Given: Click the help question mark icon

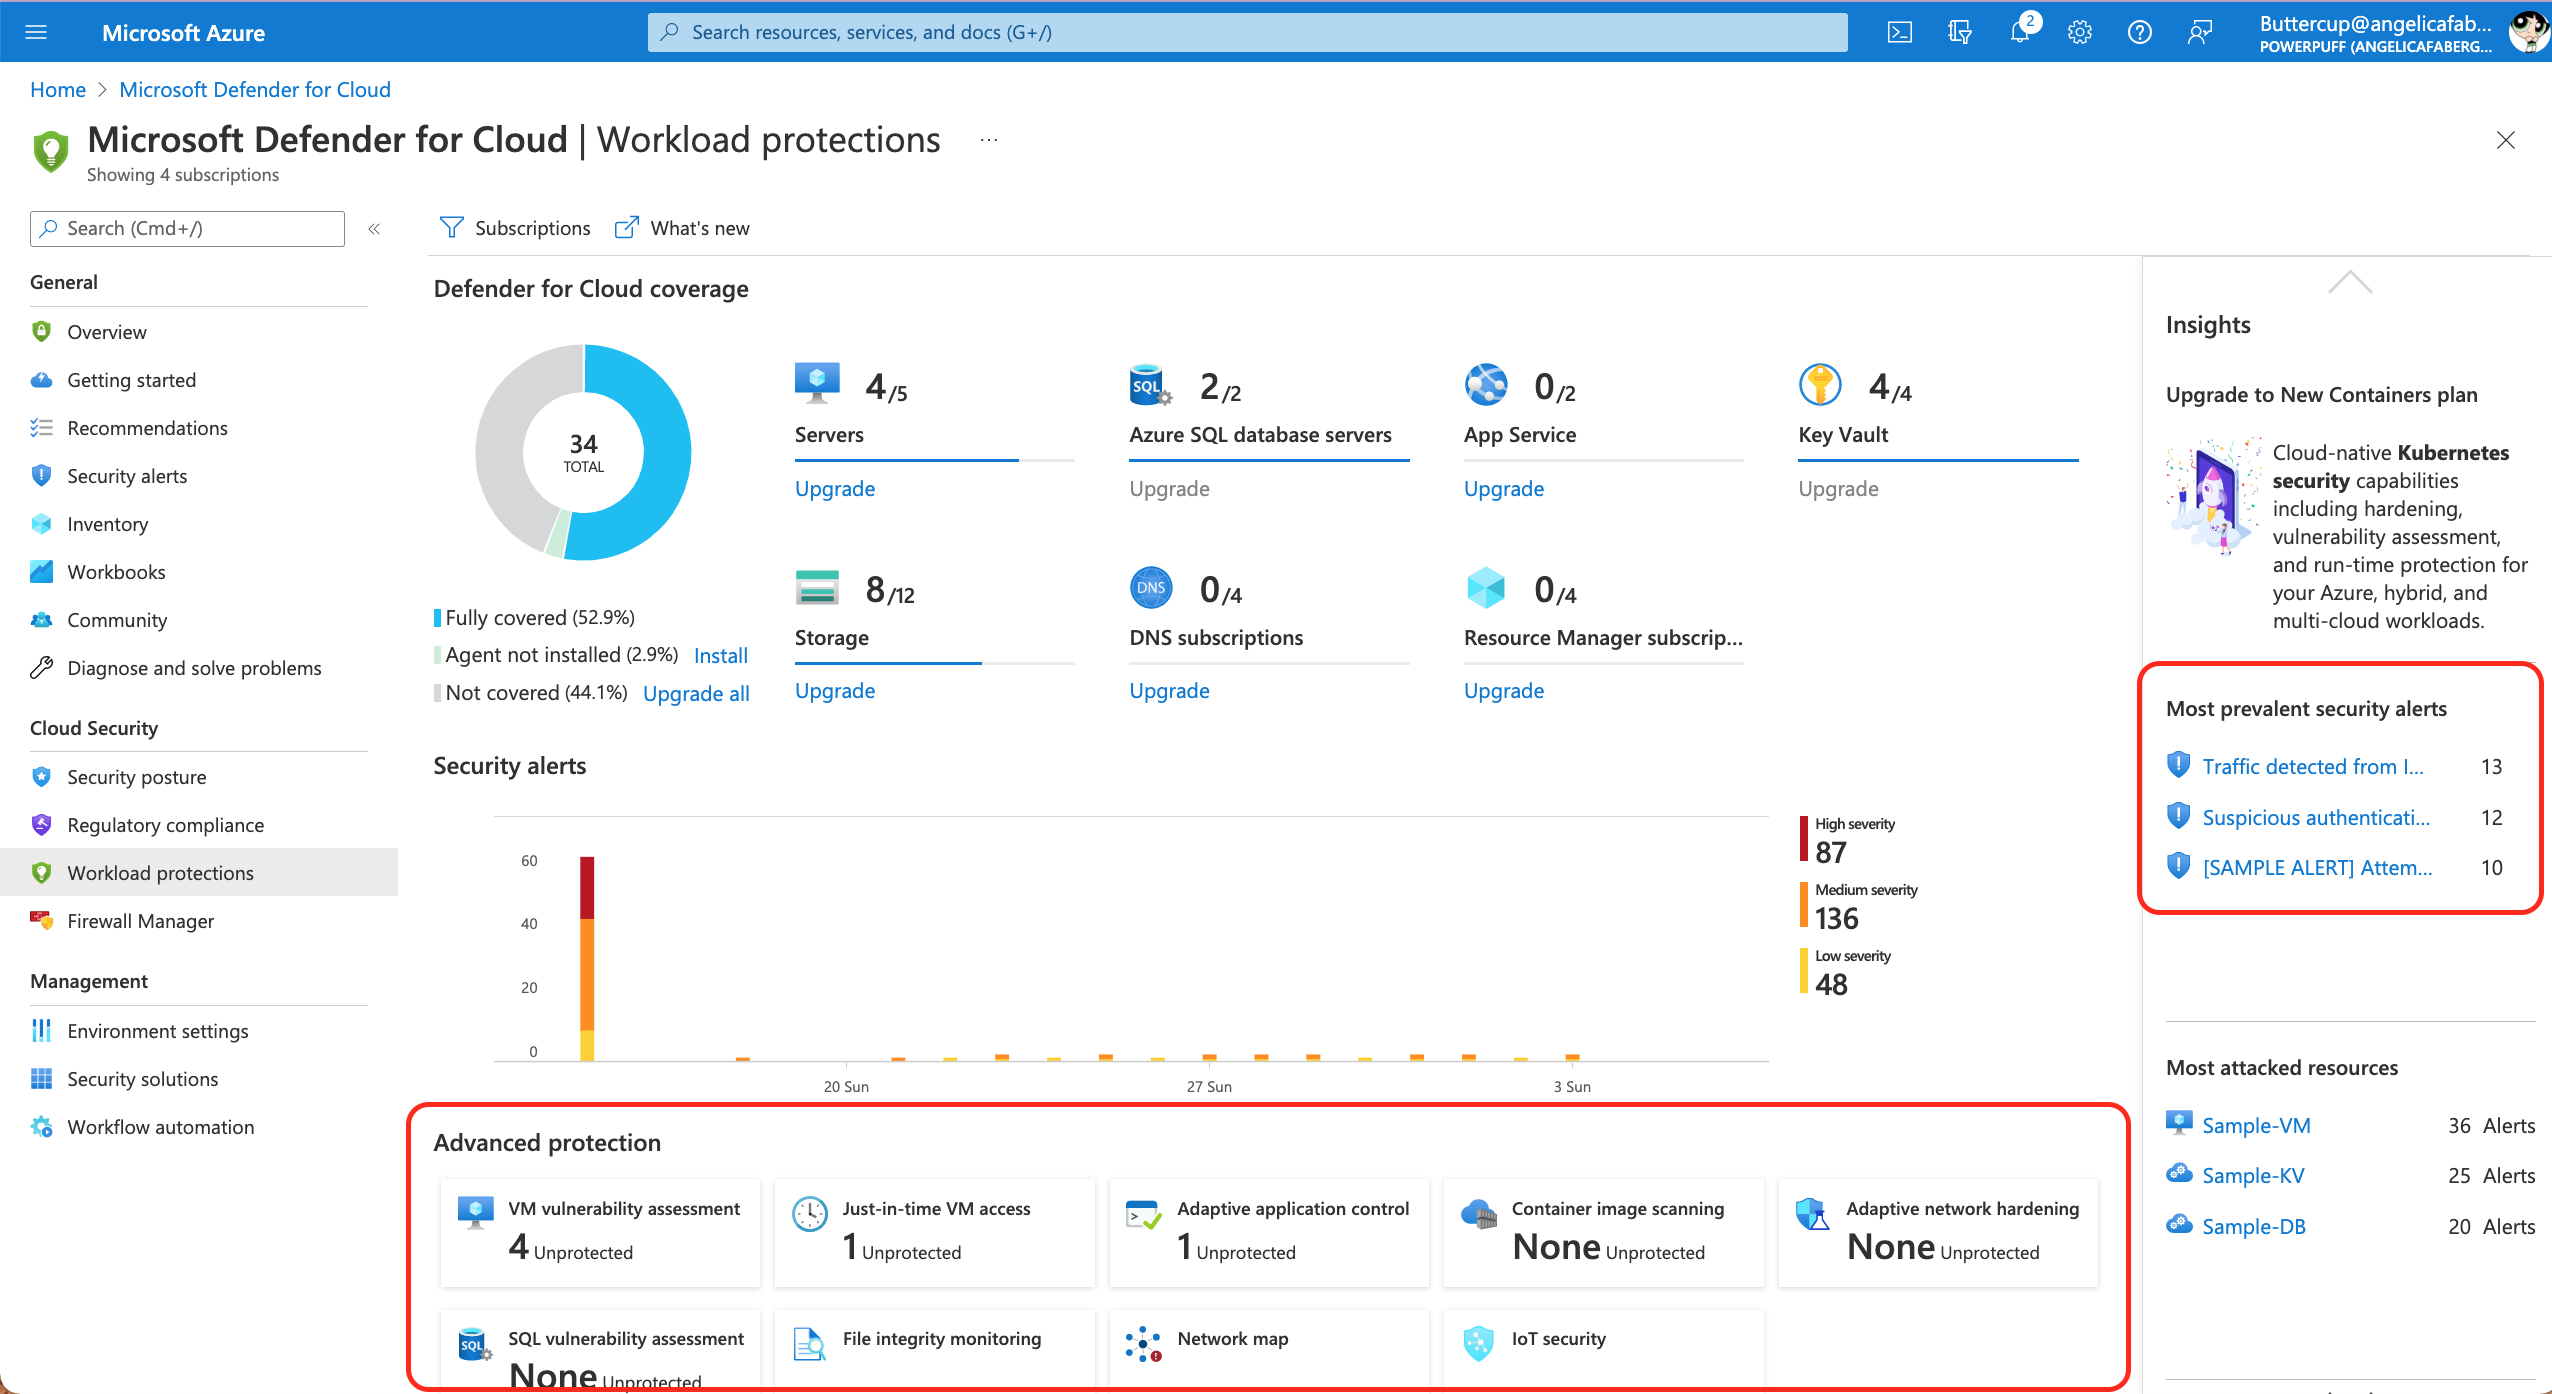Looking at the screenshot, I should pyautogui.click(x=2139, y=32).
